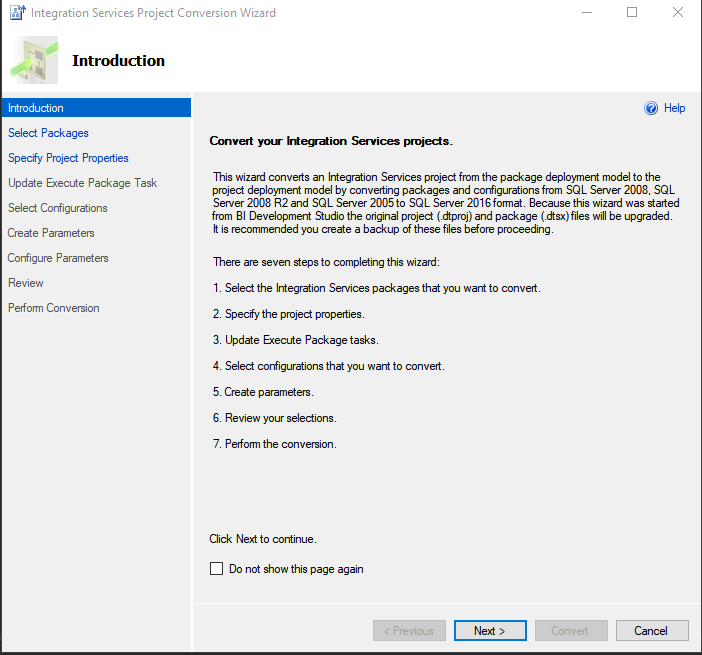
Task: Choose the Select Configurations step
Action: tap(58, 208)
